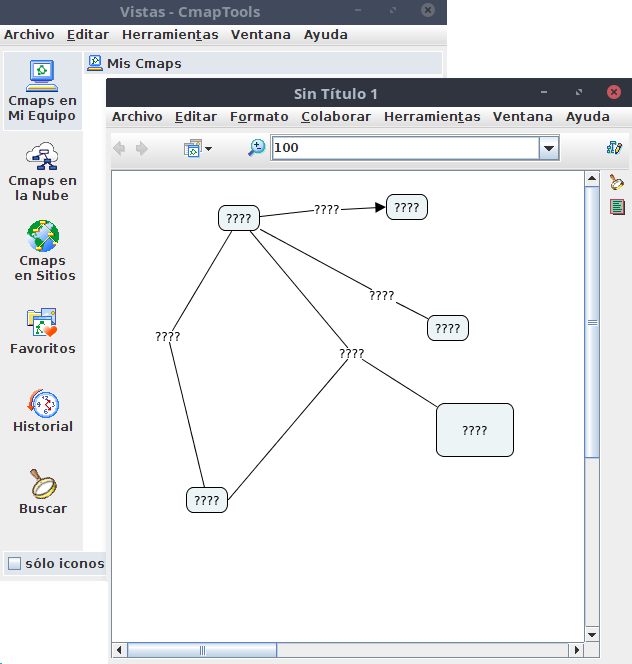The width and height of the screenshot is (632, 664).
Task: Expand the zoom level dropdown arrow
Action: click(x=548, y=148)
